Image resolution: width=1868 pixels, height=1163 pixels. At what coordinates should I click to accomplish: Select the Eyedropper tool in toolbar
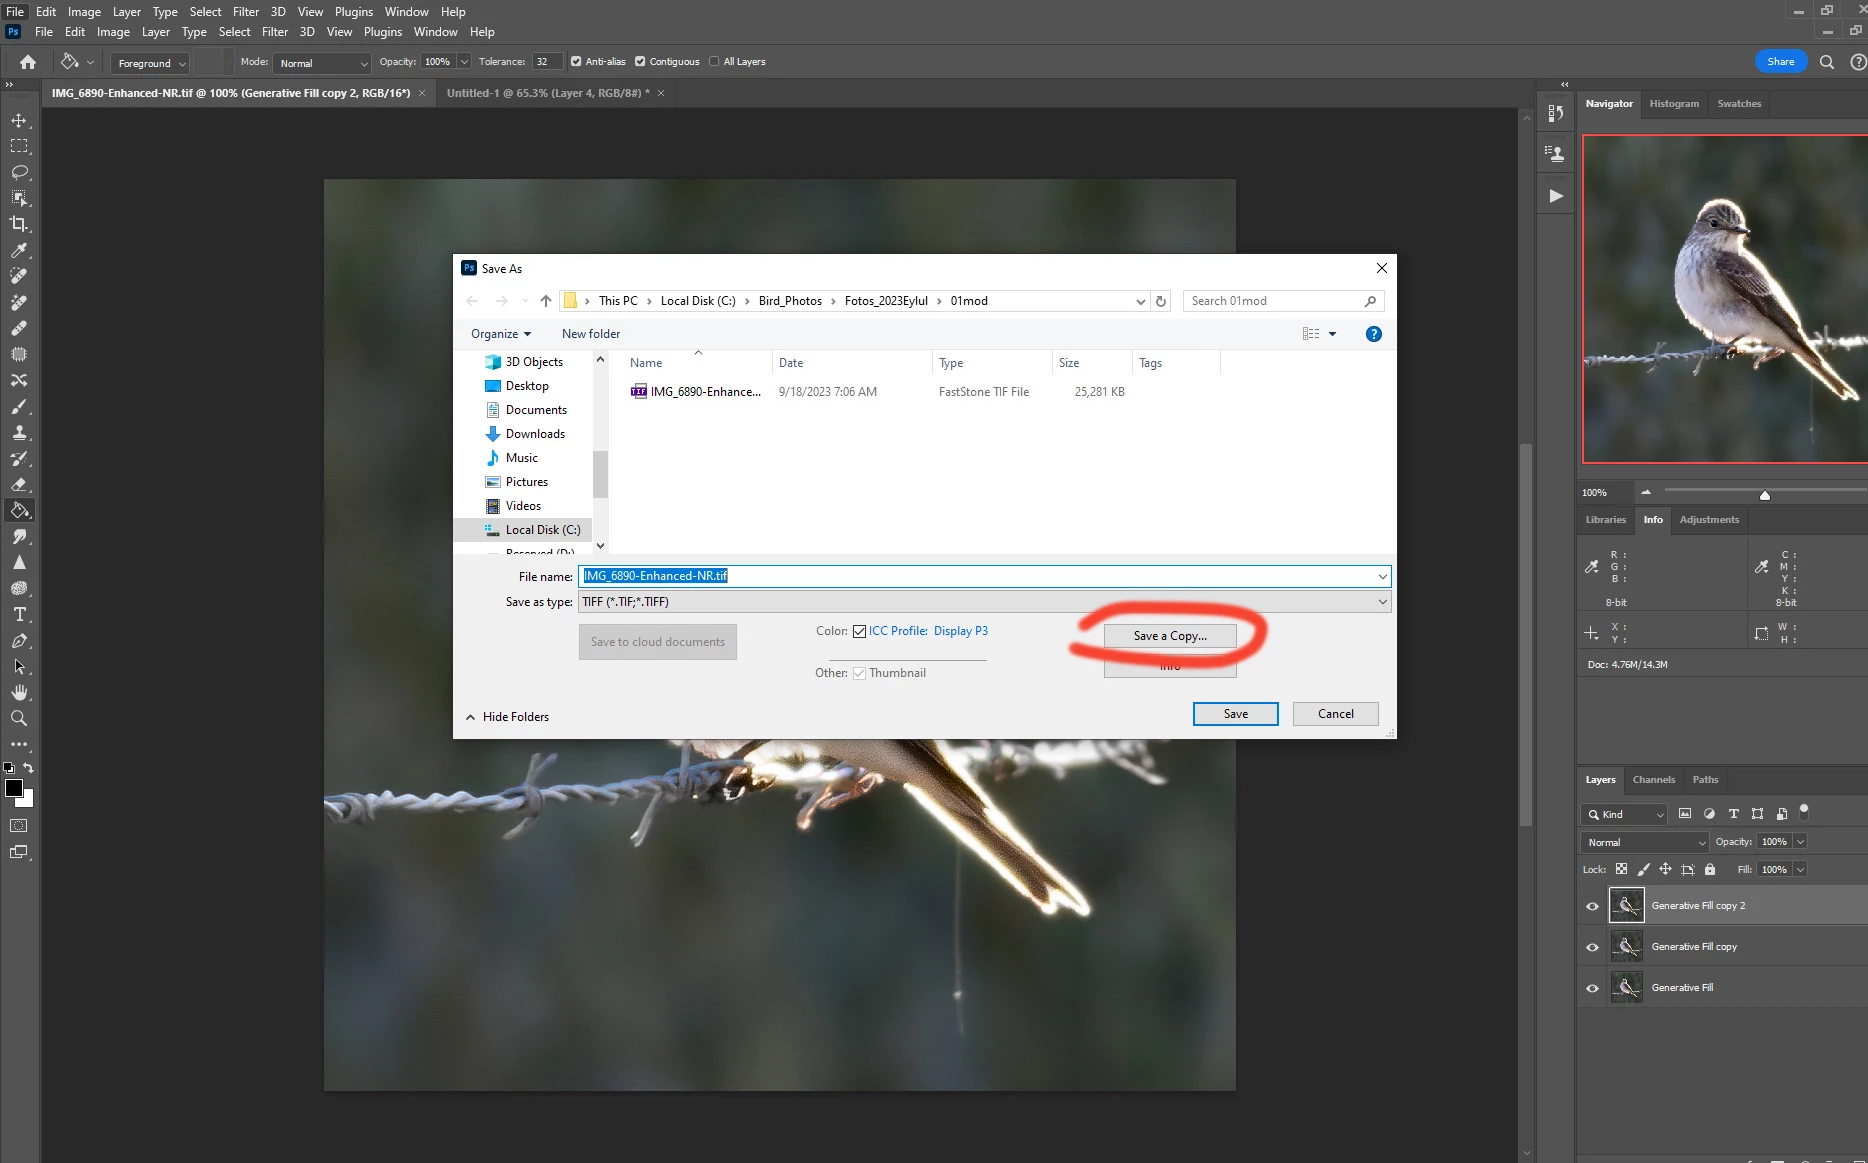click(x=19, y=250)
